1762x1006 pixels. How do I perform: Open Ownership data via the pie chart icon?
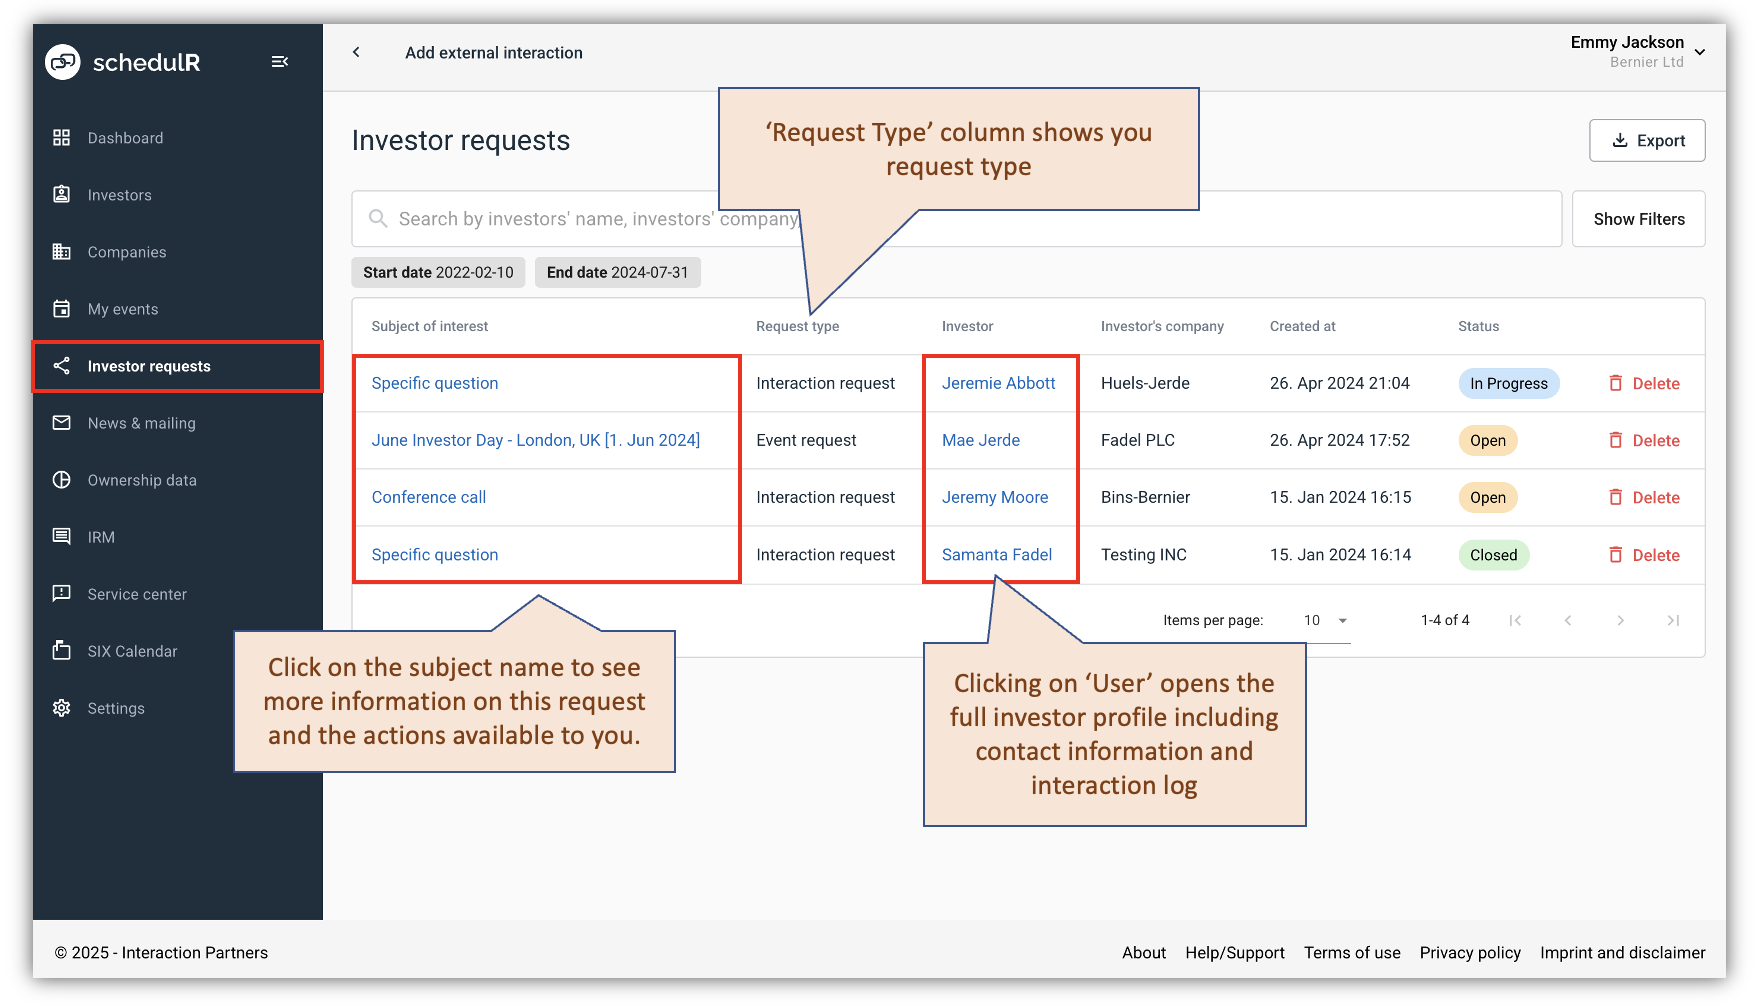click(62, 480)
